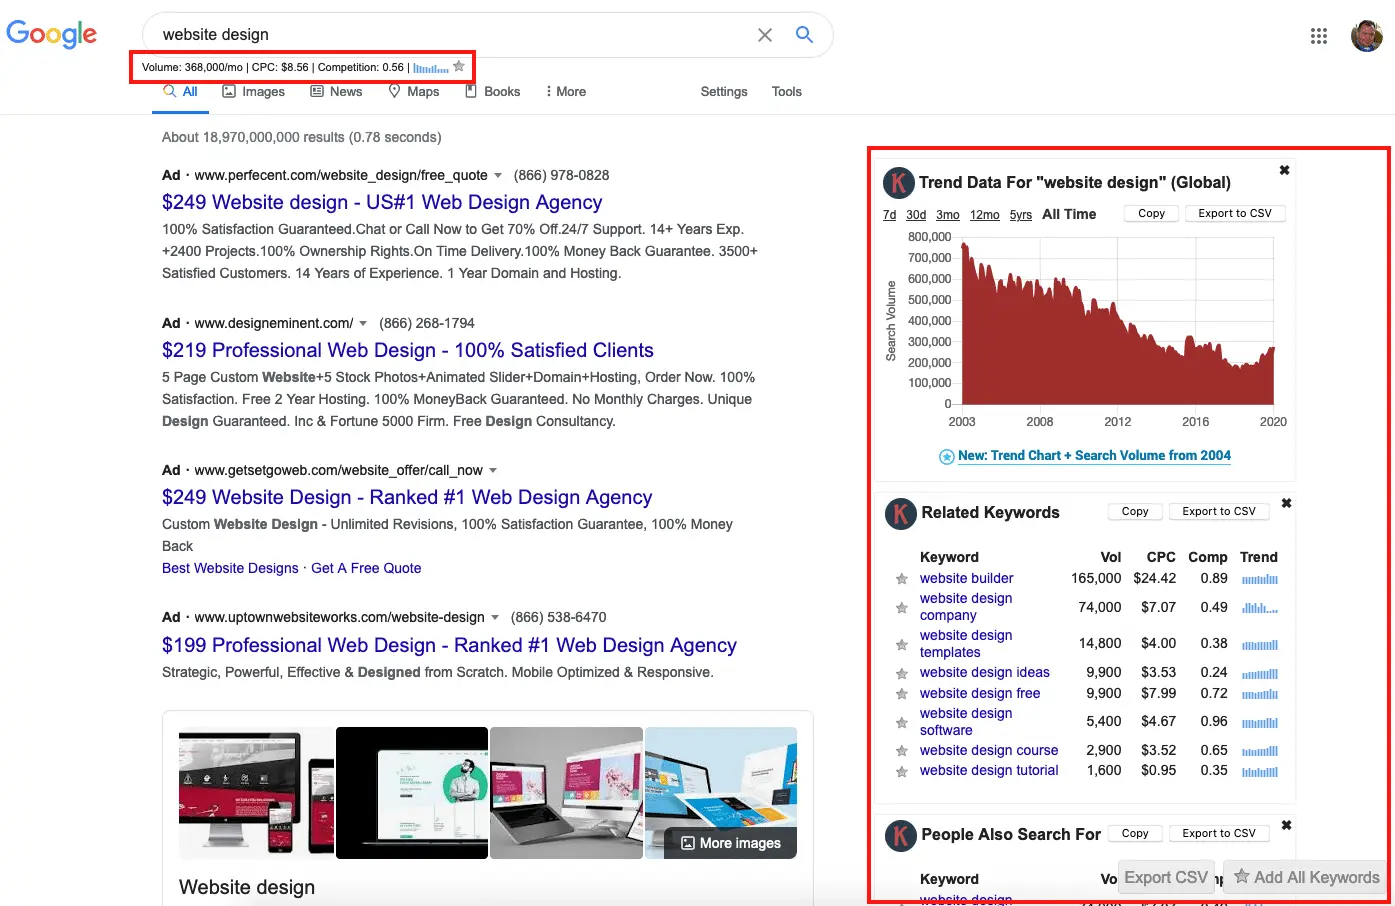The height and width of the screenshot is (906, 1395).
Task: Clear the search box with the X icon
Action: pyautogui.click(x=765, y=35)
